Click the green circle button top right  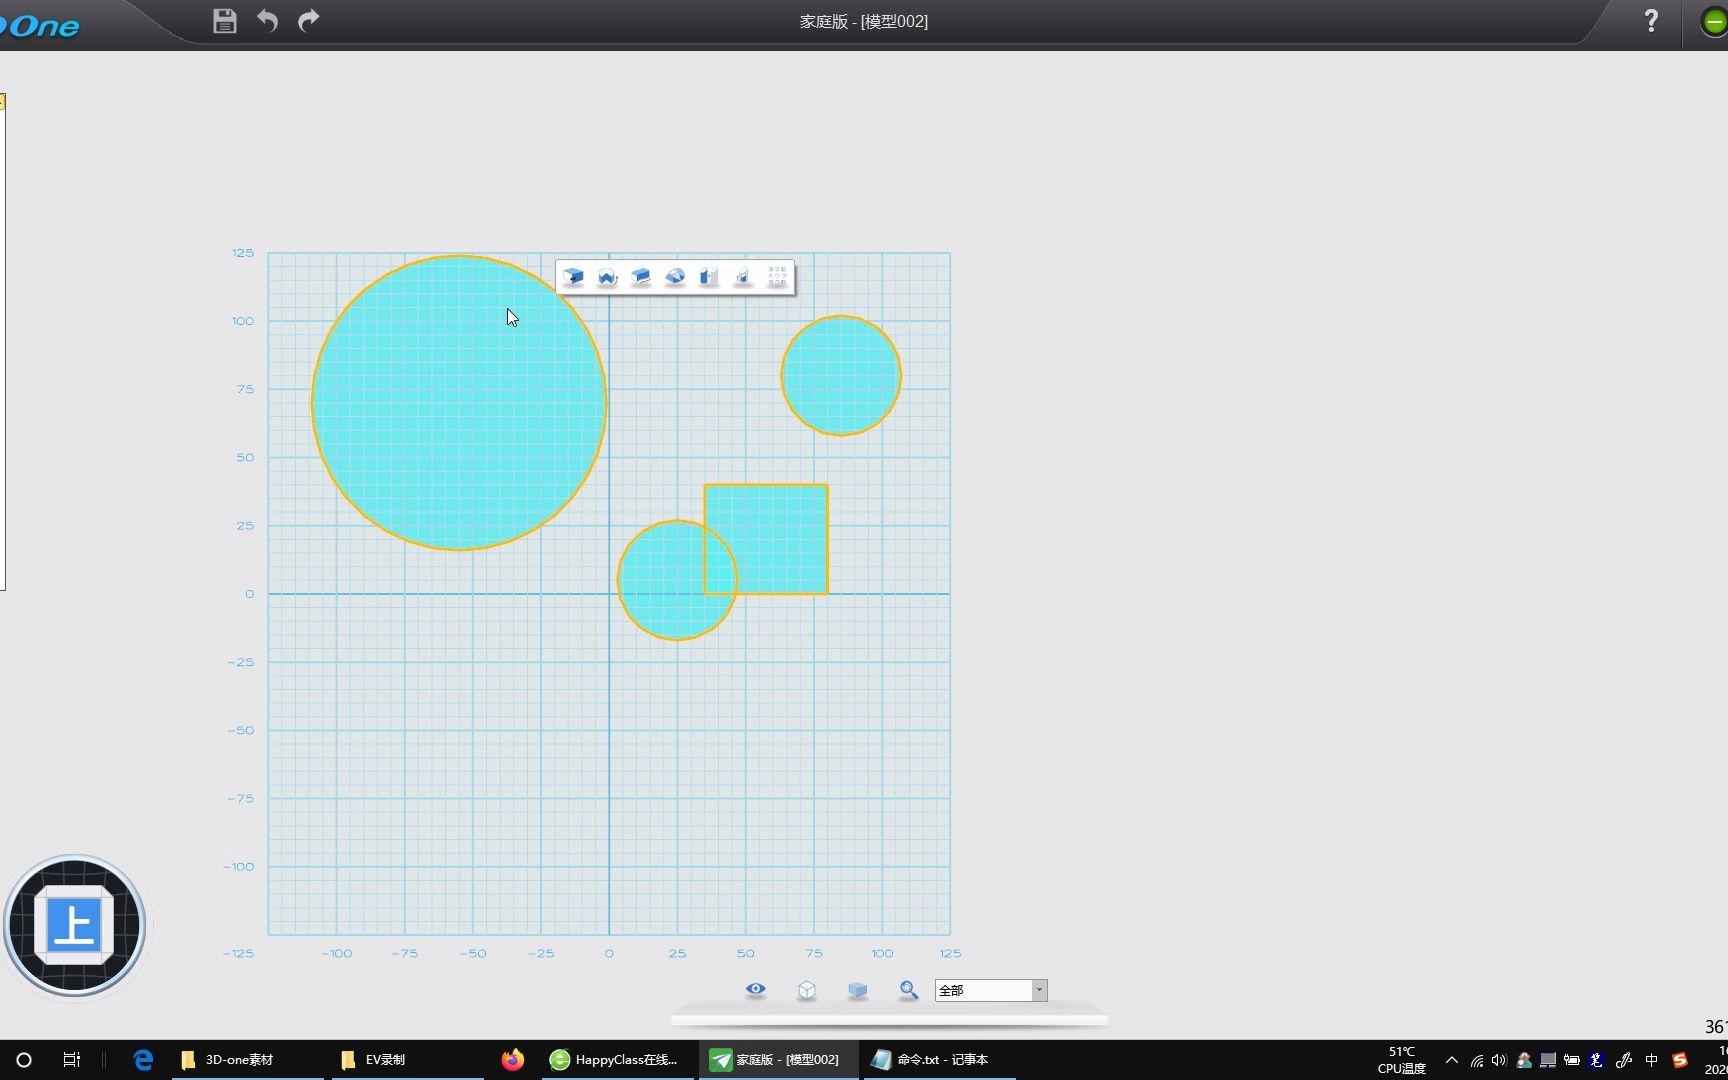tap(1714, 21)
